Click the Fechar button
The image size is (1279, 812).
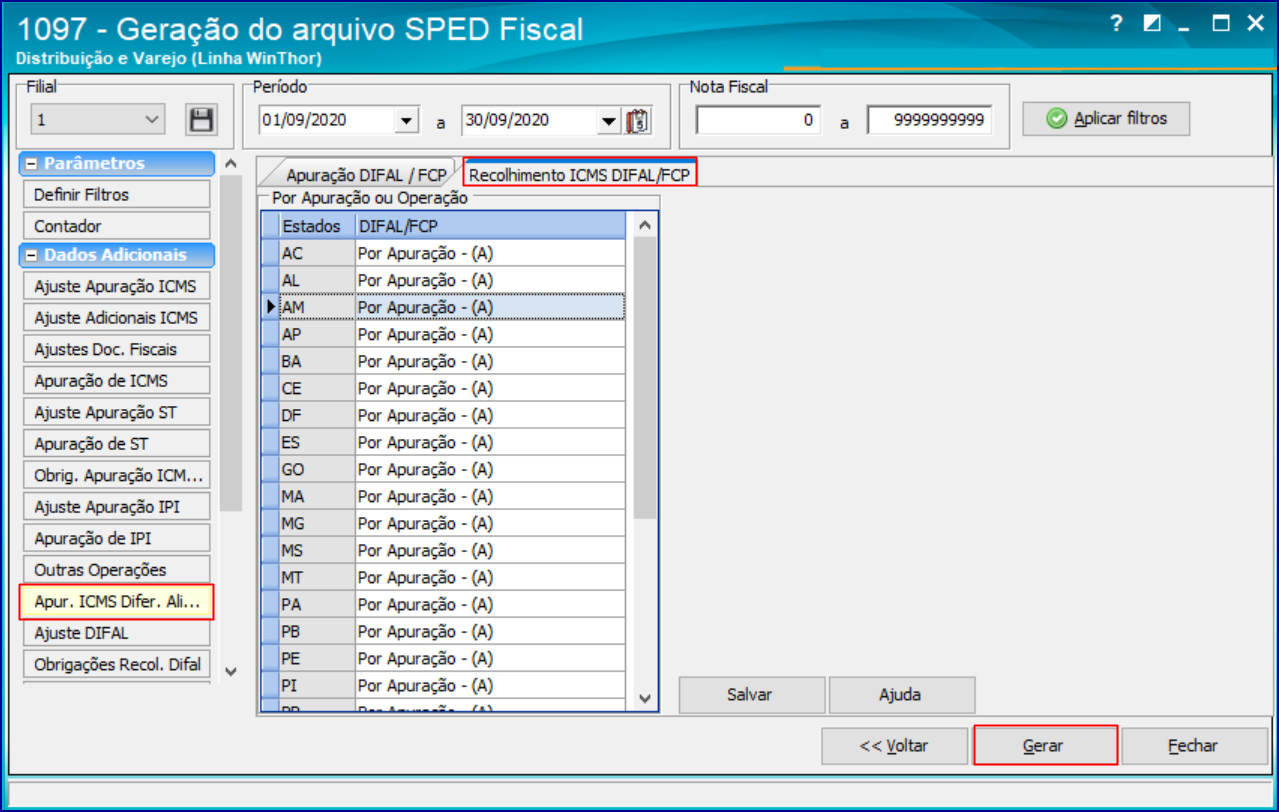pyautogui.click(x=1194, y=746)
